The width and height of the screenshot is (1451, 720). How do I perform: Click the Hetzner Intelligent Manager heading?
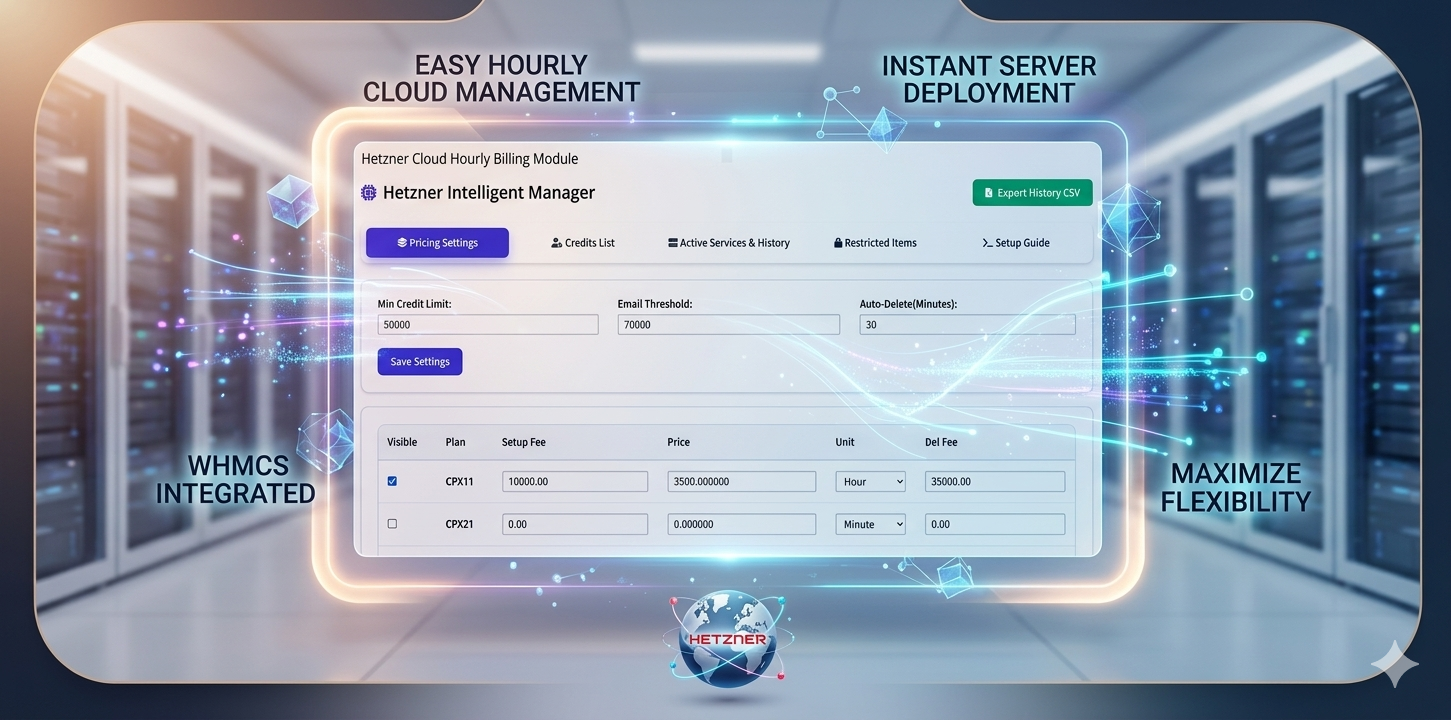click(489, 193)
